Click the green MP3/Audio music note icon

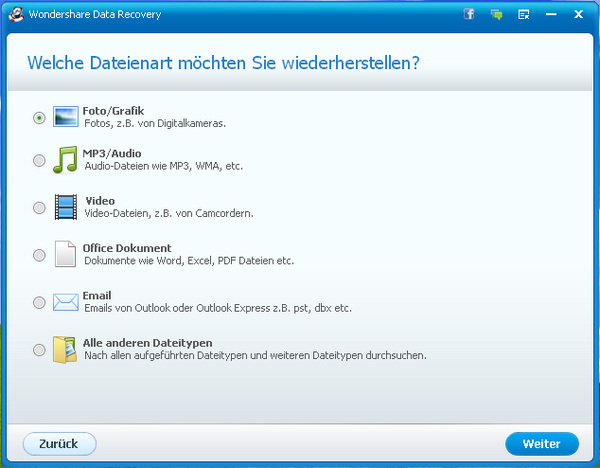(x=65, y=160)
